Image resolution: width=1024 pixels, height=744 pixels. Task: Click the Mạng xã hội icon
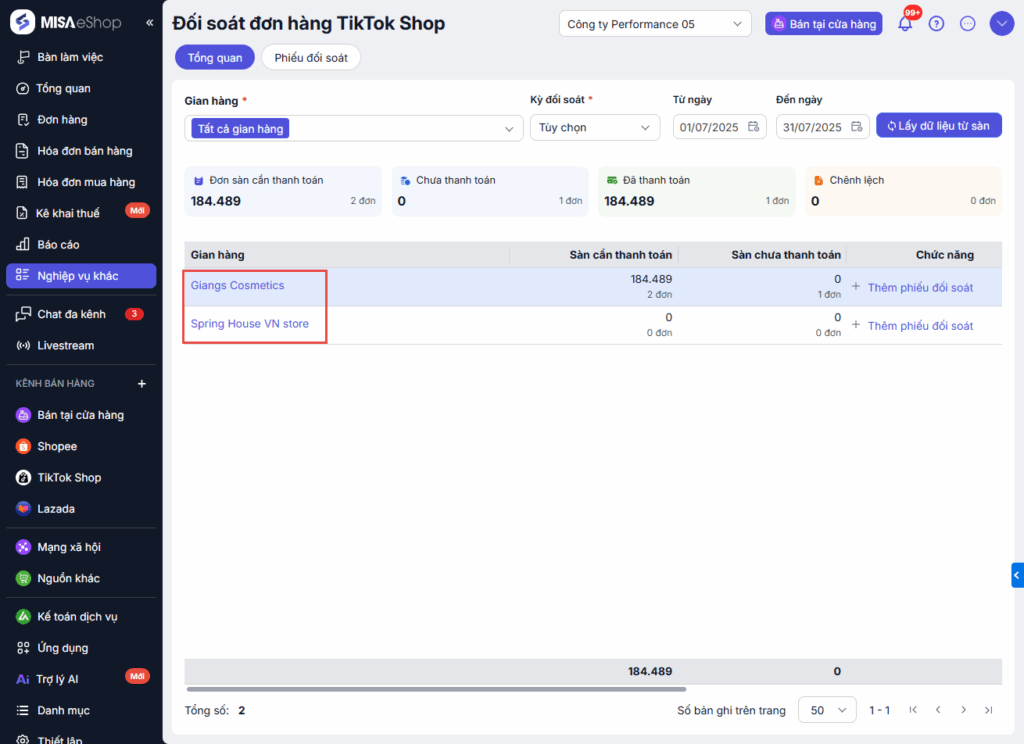24,547
